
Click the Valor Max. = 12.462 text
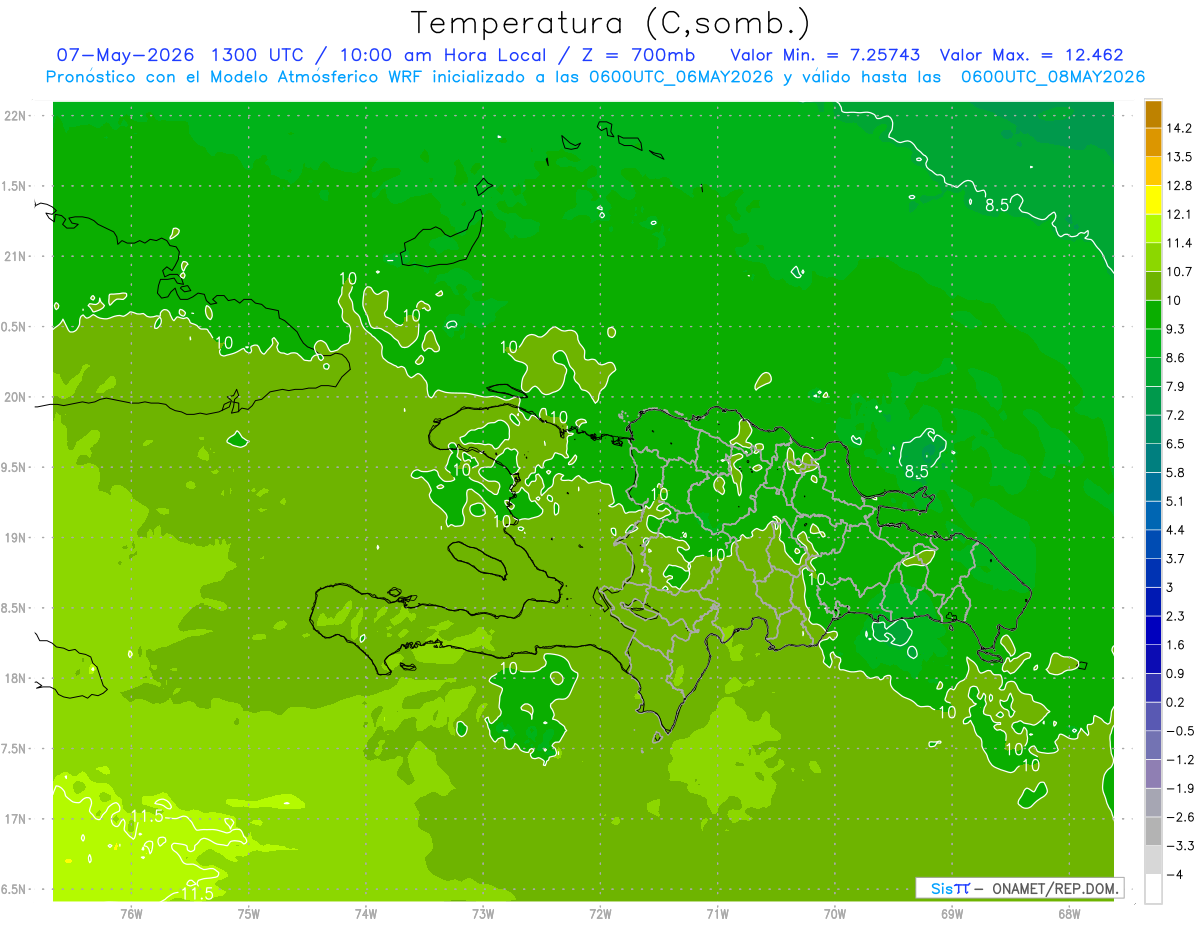coord(1033,55)
